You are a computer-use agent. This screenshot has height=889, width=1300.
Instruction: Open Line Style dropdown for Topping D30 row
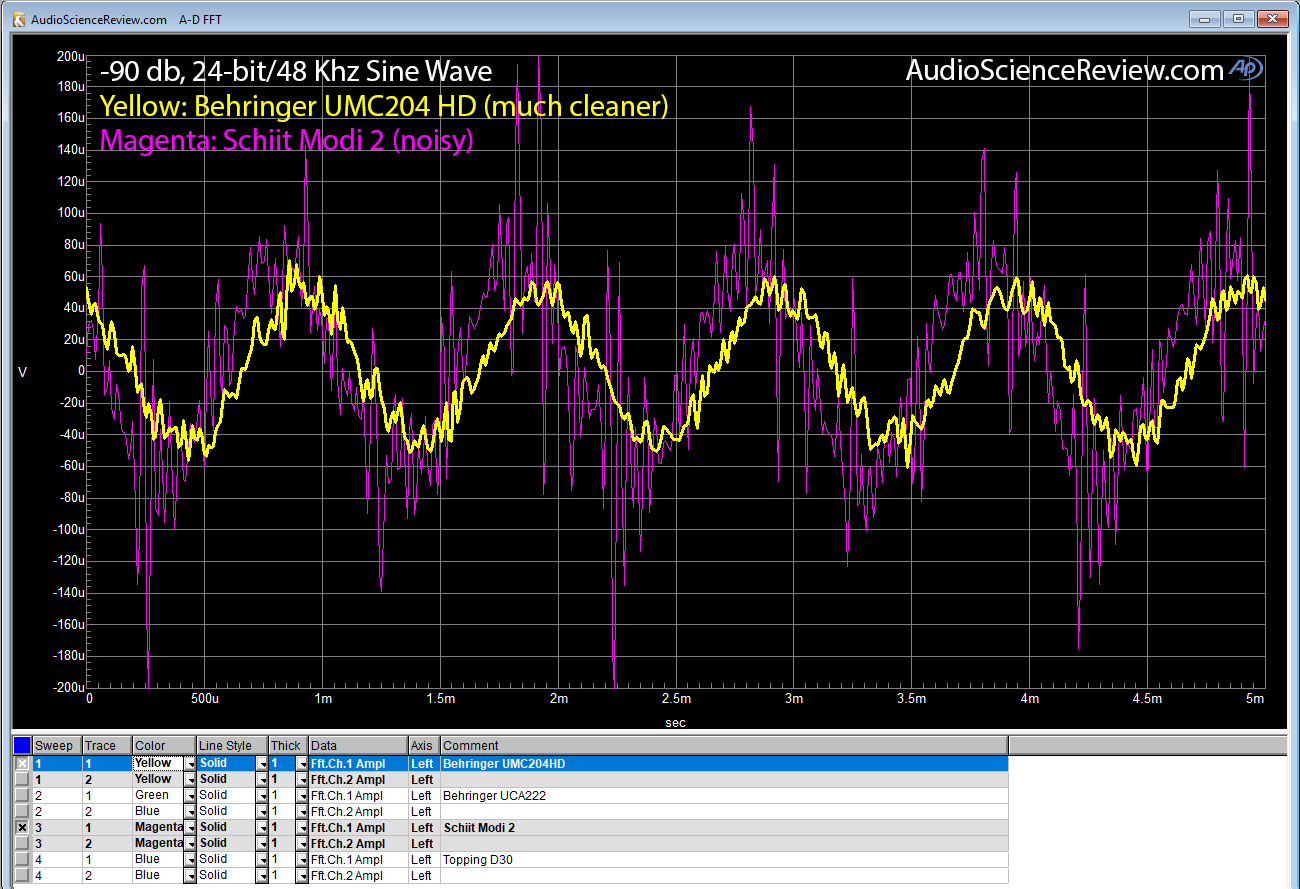pos(262,859)
